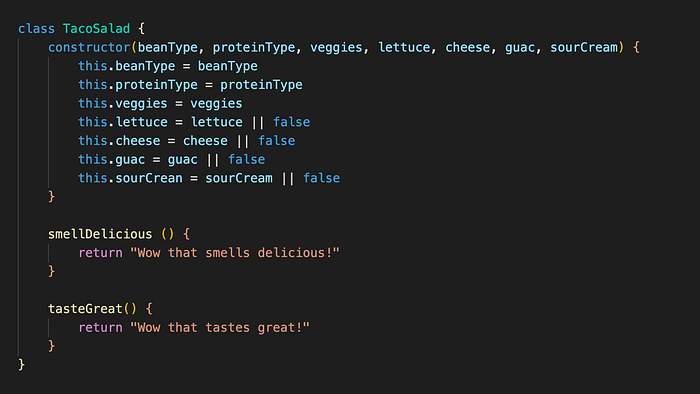Click the proteinType constructor parameter
Image resolution: width=700 pixels, height=394 pixels.
(254, 48)
